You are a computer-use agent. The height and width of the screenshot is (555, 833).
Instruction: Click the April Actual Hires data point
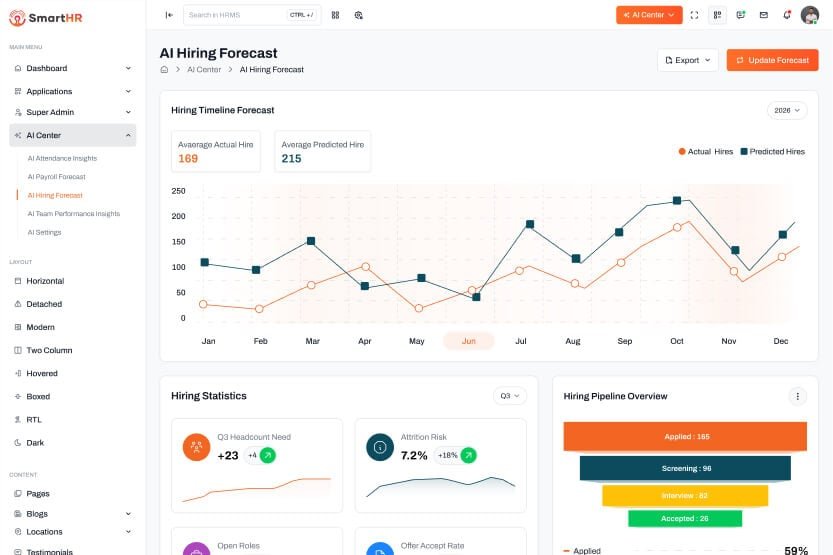point(366,267)
